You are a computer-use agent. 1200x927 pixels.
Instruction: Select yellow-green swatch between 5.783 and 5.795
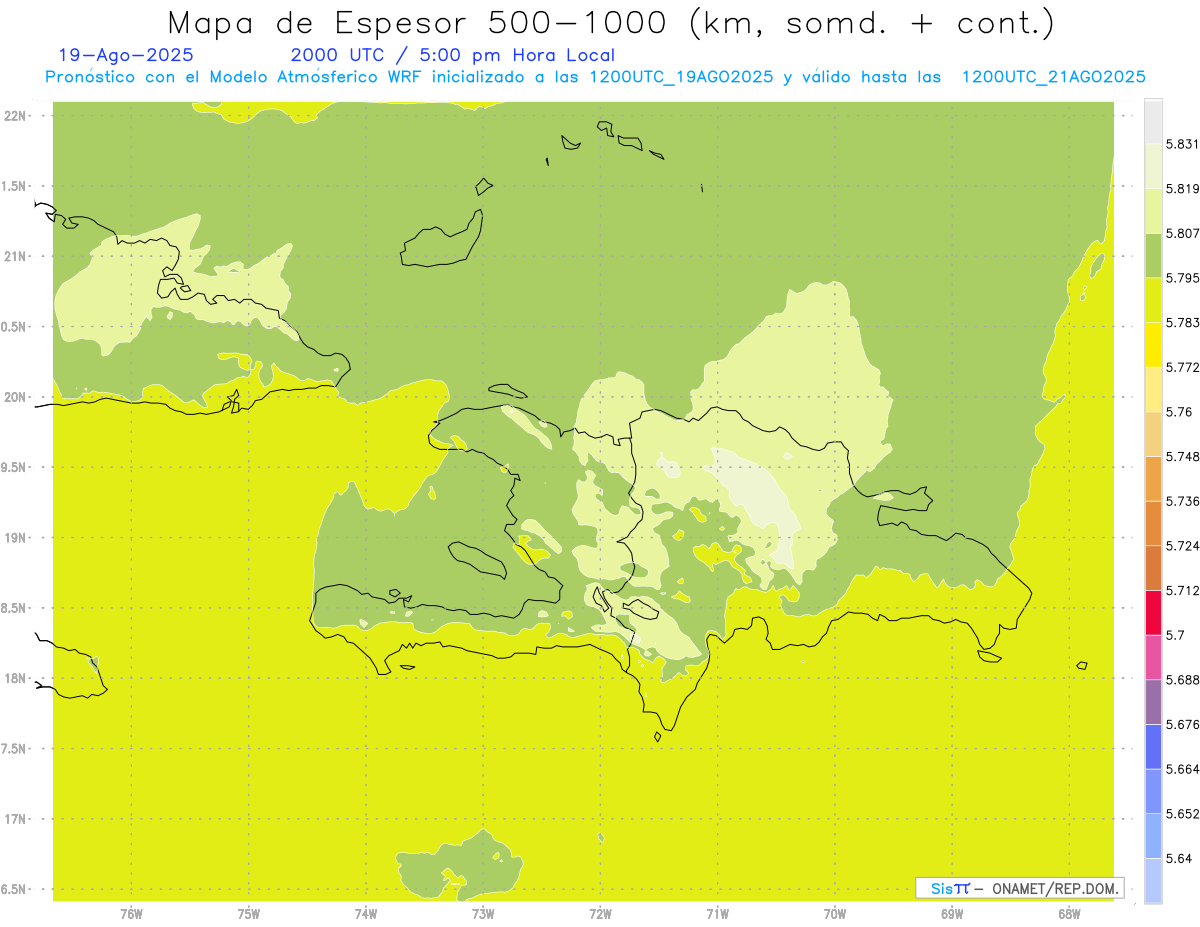click(1153, 299)
